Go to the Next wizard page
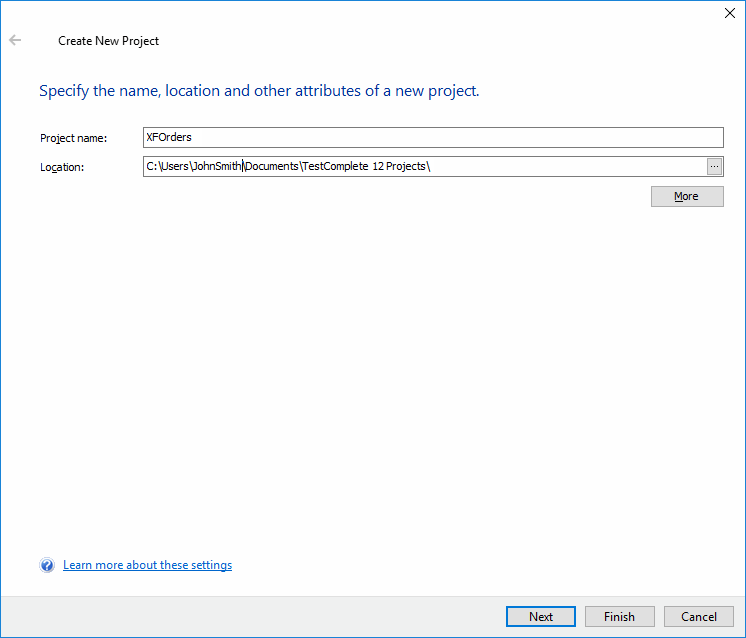This screenshot has height=638, width=746. (x=541, y=617)
